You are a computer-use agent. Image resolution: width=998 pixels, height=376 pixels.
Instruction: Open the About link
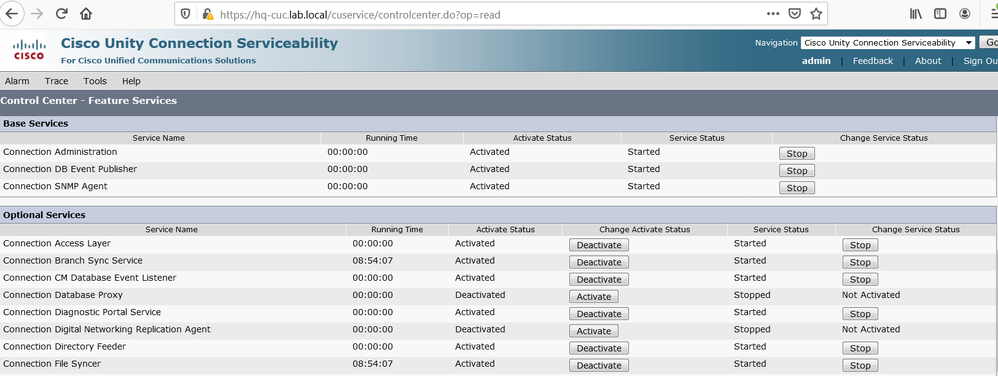927,61
